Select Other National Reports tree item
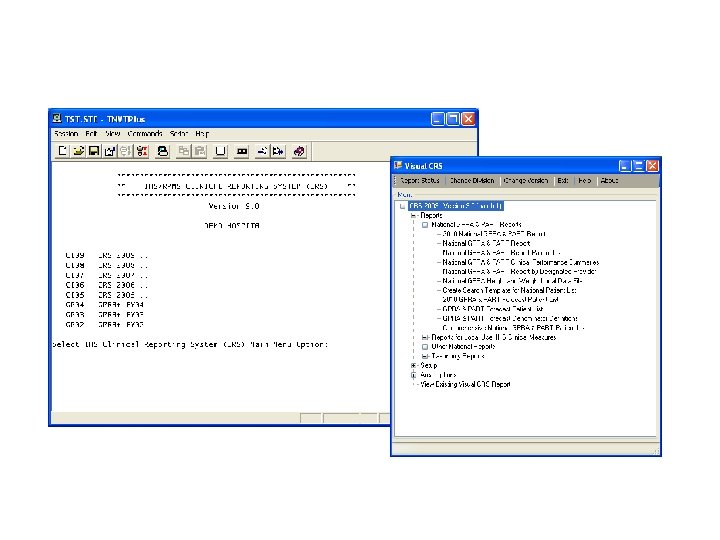 click(463, 347)
